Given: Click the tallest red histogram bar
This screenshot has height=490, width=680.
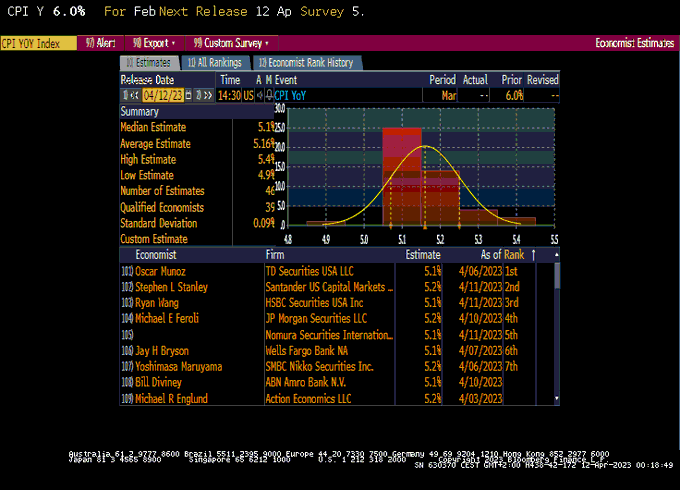Looking at the screenshot, I should point(402,175).
